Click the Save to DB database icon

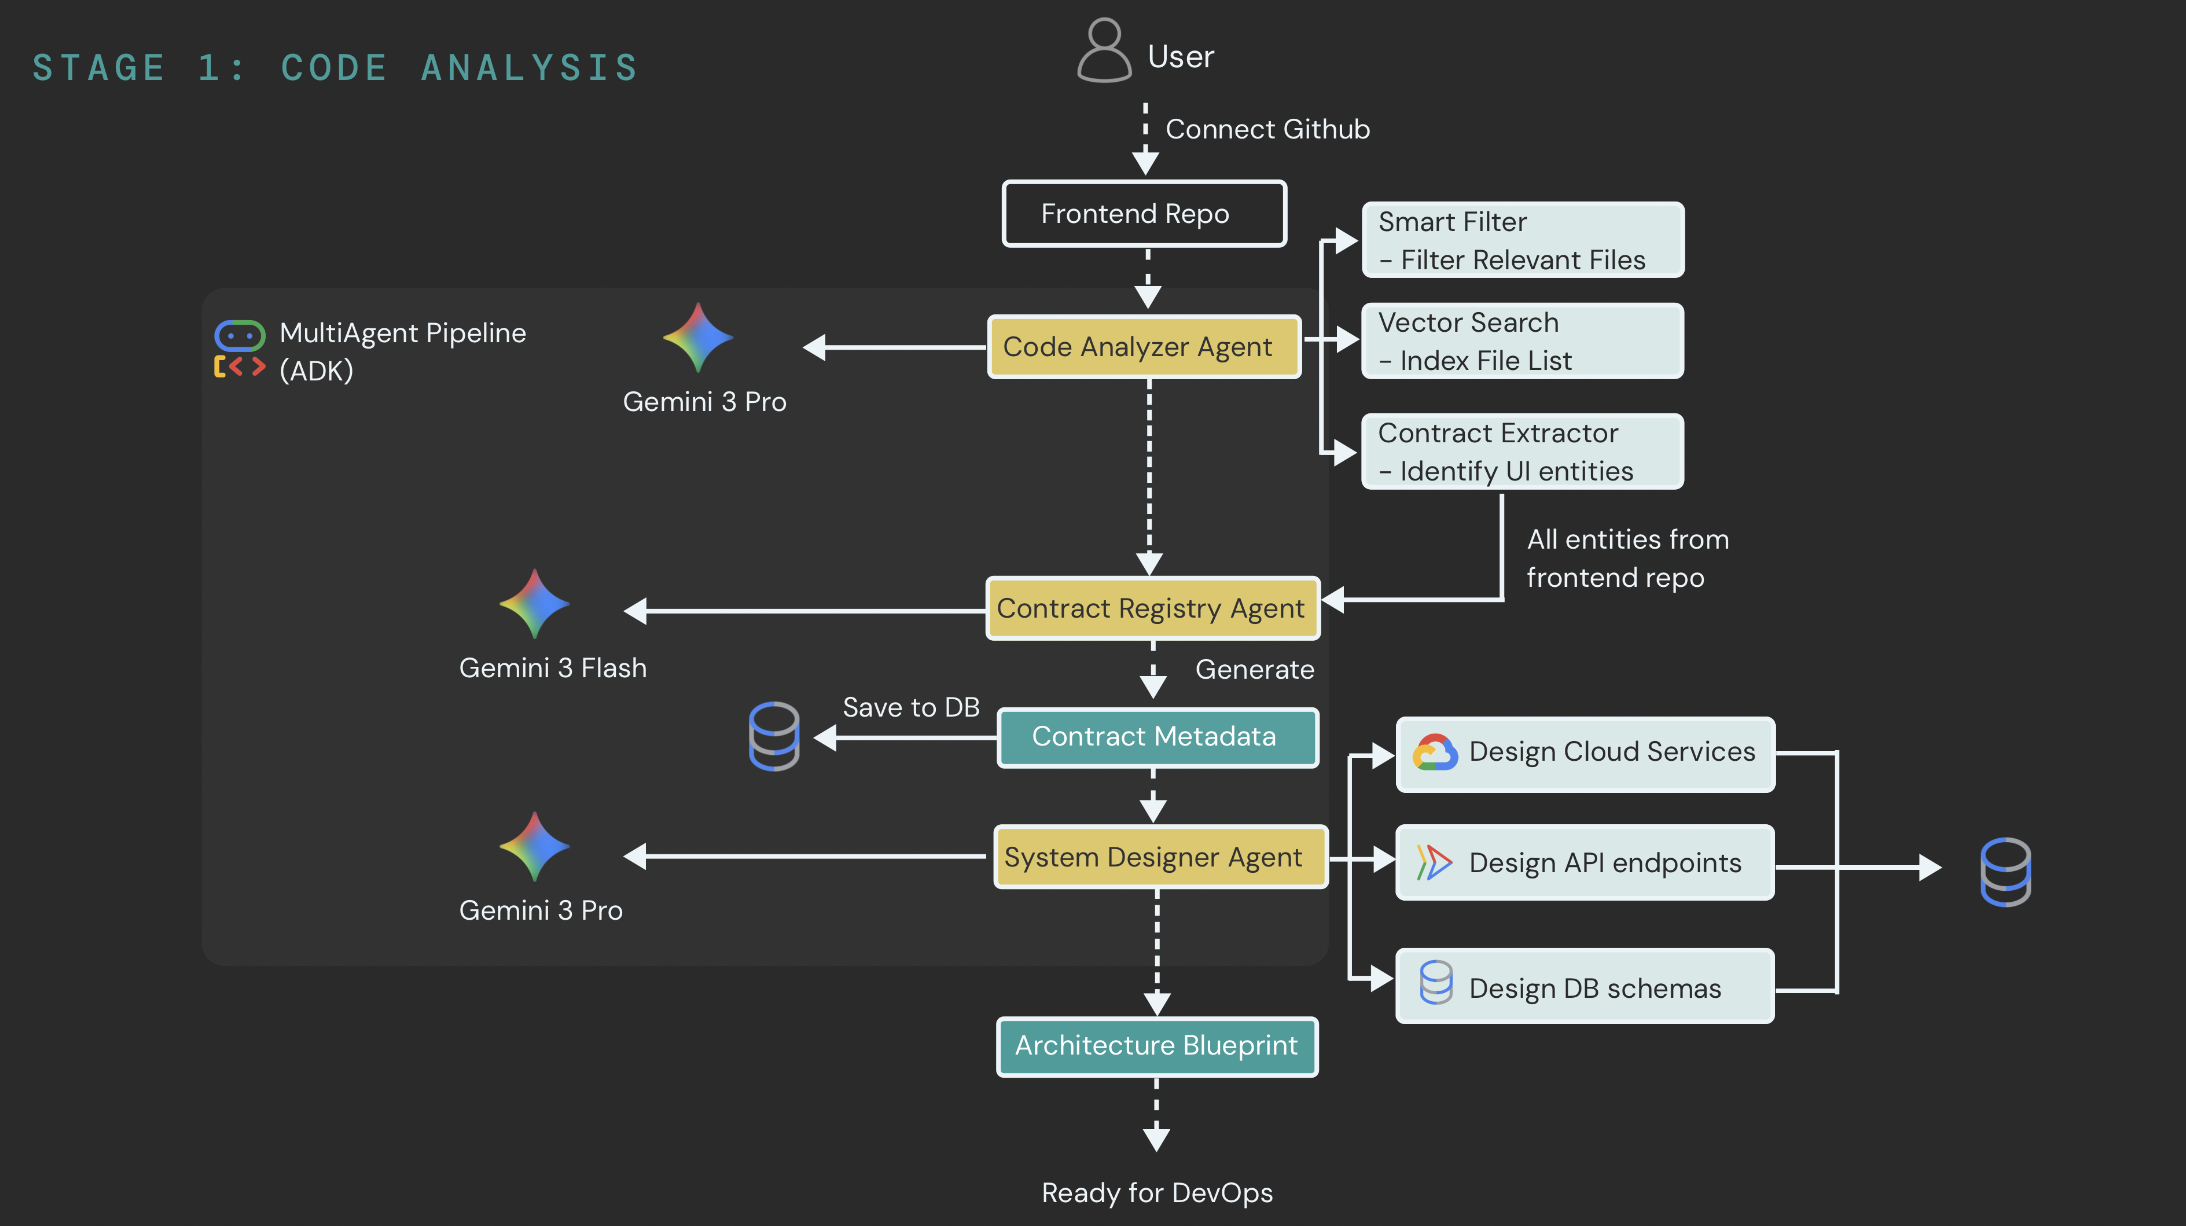tap(774, 736)
